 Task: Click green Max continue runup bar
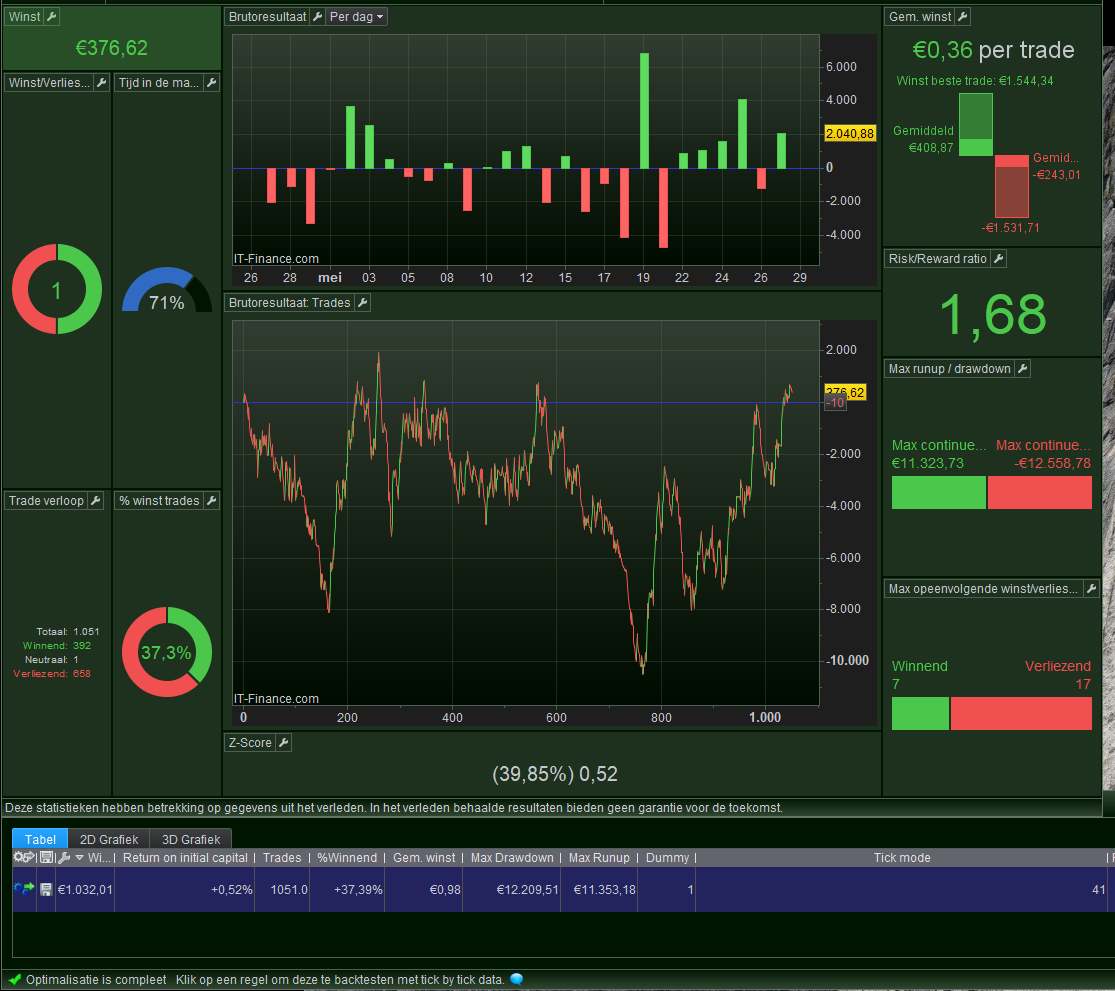(x=939, y=492)
